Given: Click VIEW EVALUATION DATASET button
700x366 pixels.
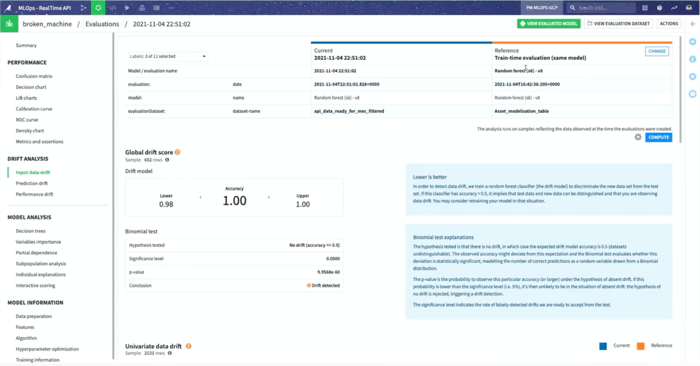Looking at the screenshot, I should coord(618,24).
